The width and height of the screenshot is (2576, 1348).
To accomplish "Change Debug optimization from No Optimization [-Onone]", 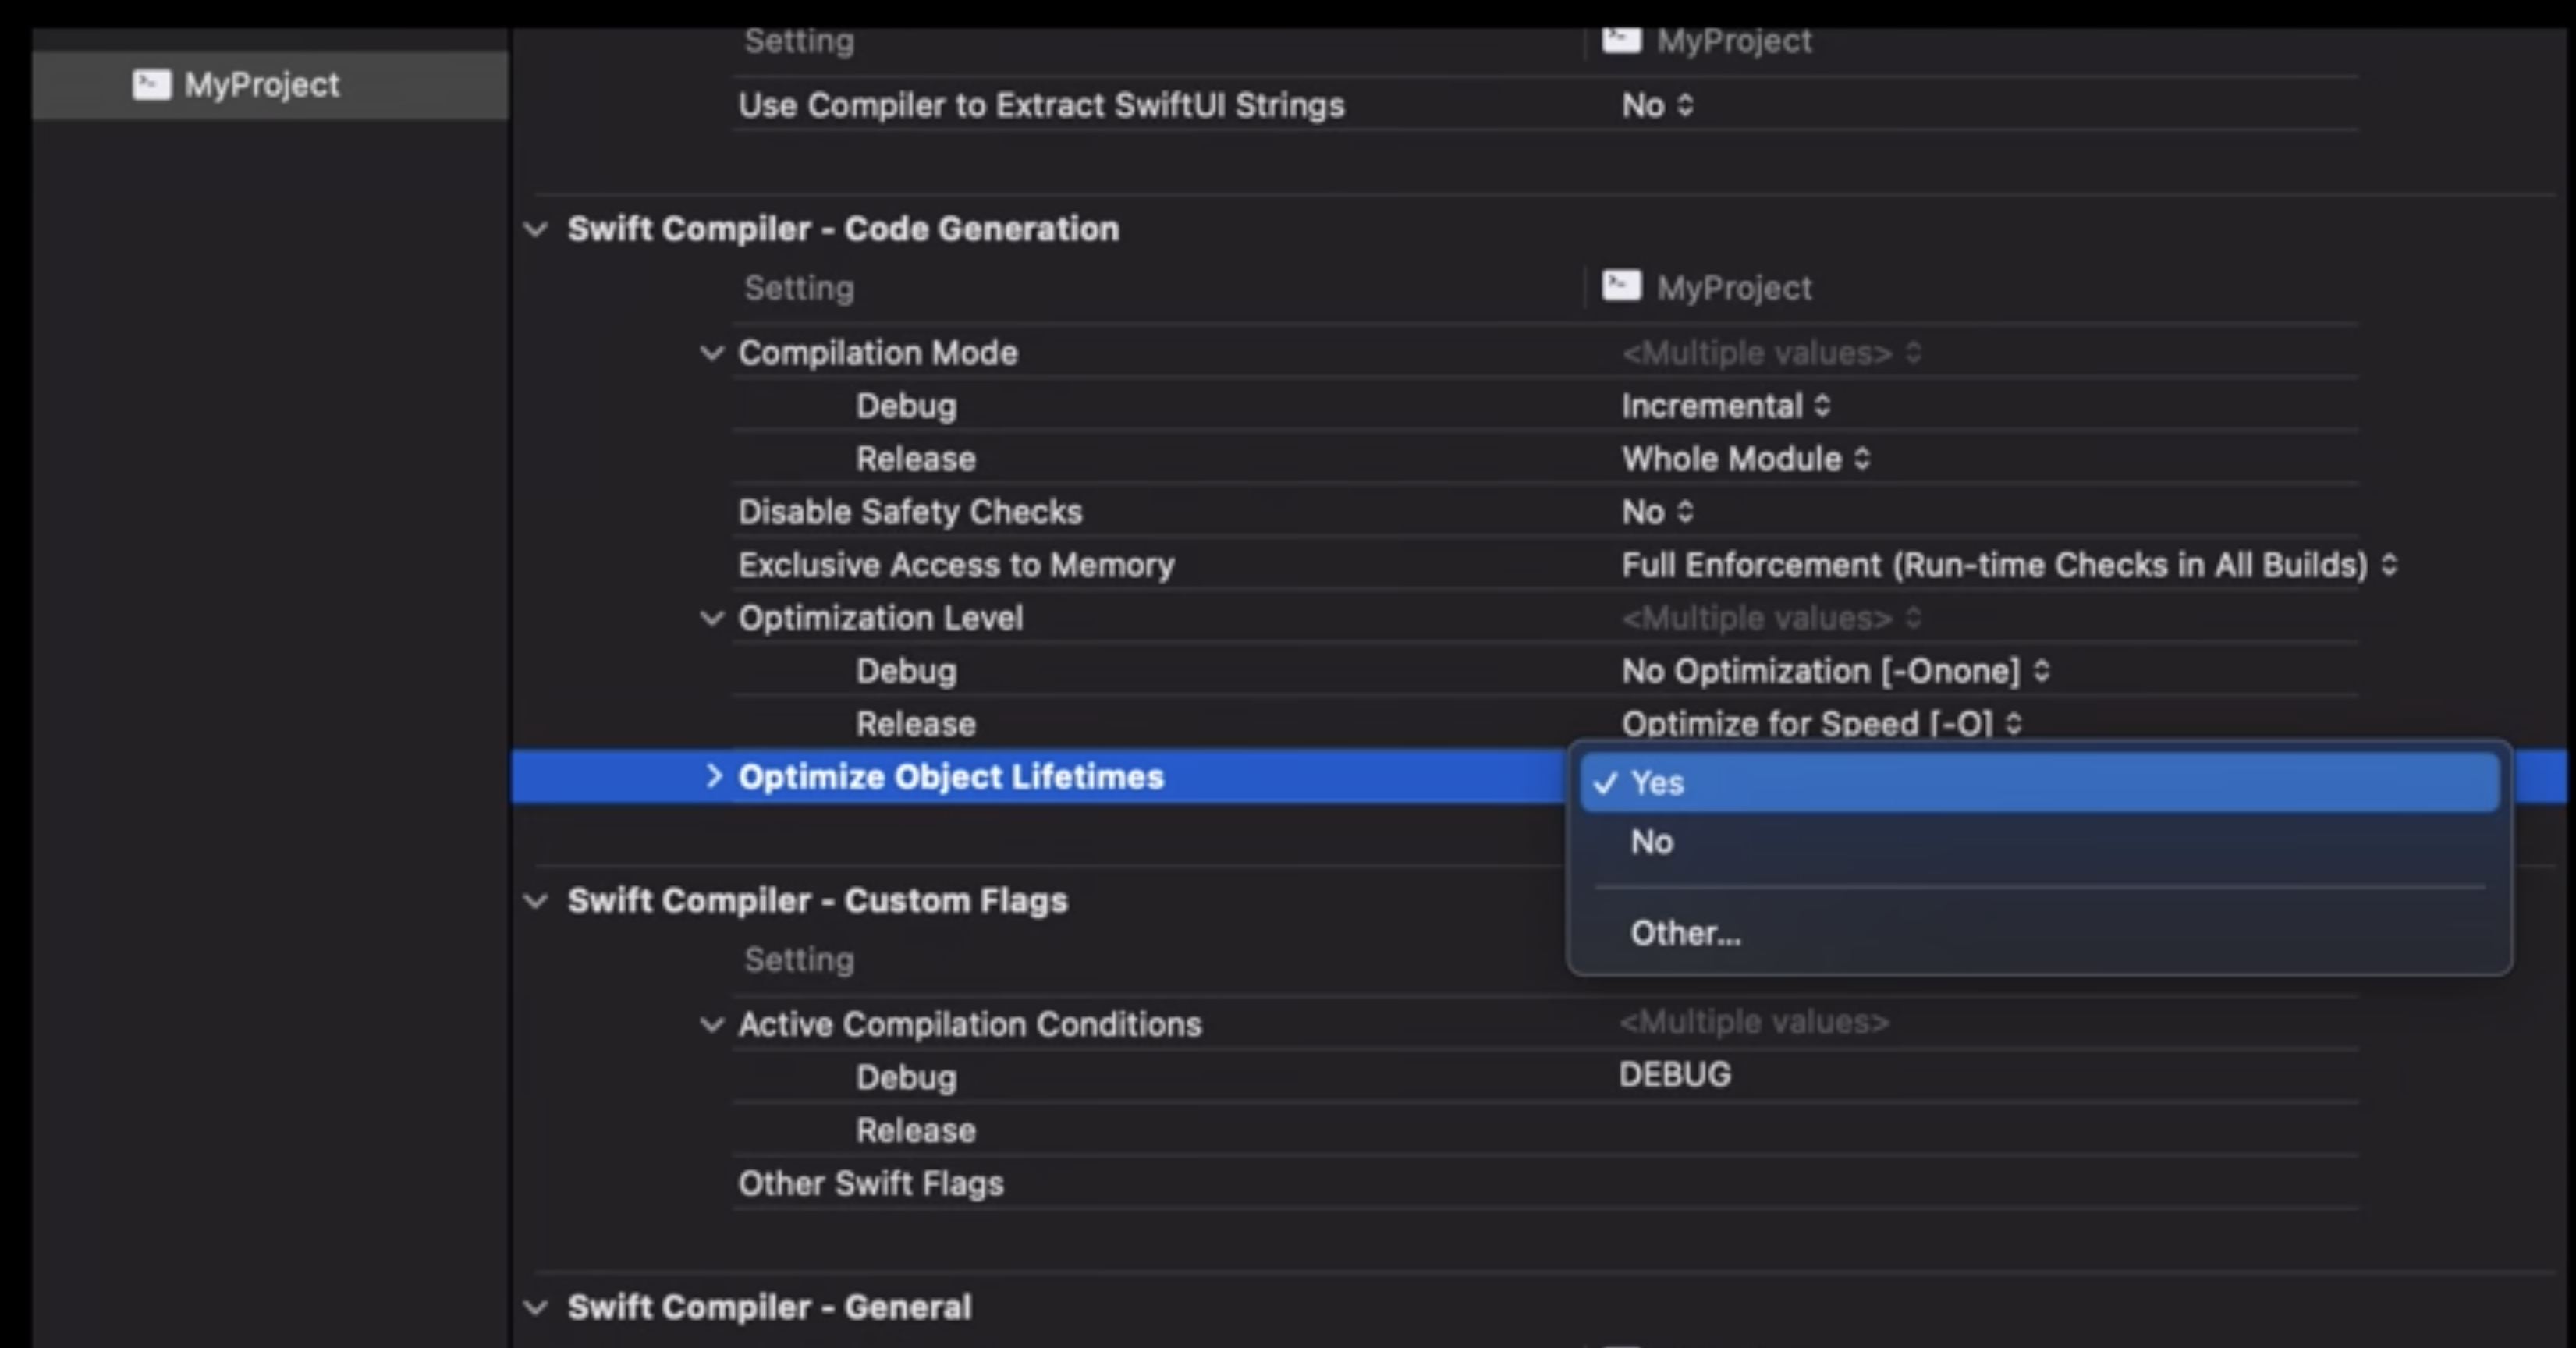I will tap(1835, 671).
